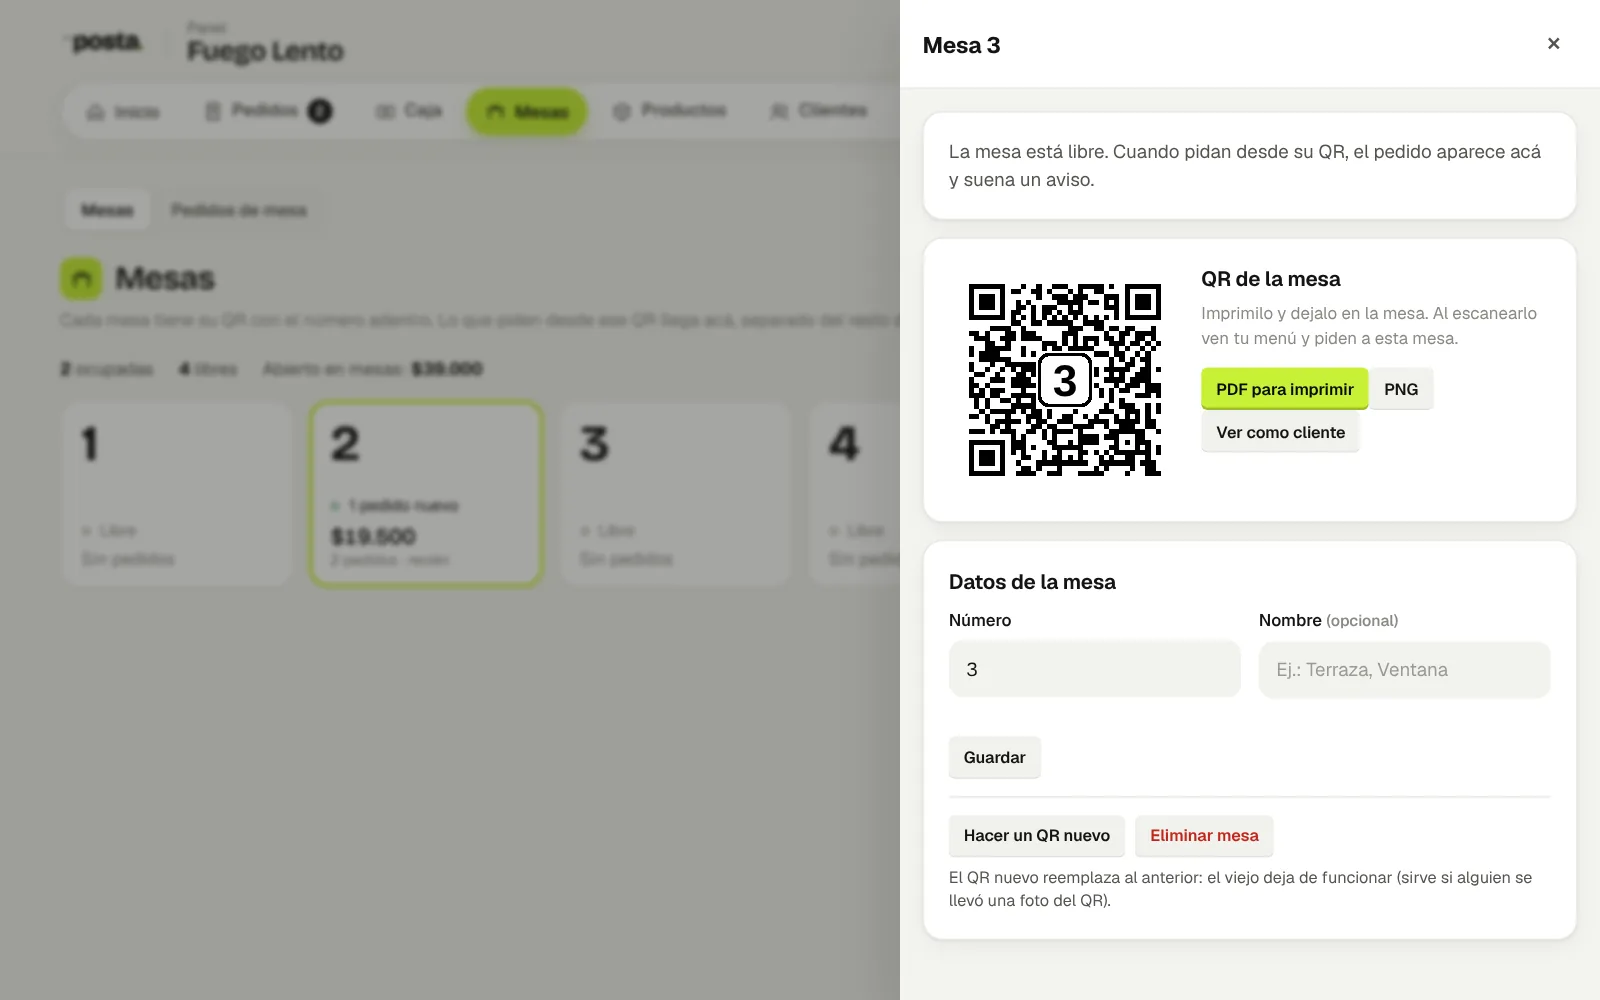Click the 'Datos de la mesa' heading
1600x1000 pixels.
tap(1032, 582)
